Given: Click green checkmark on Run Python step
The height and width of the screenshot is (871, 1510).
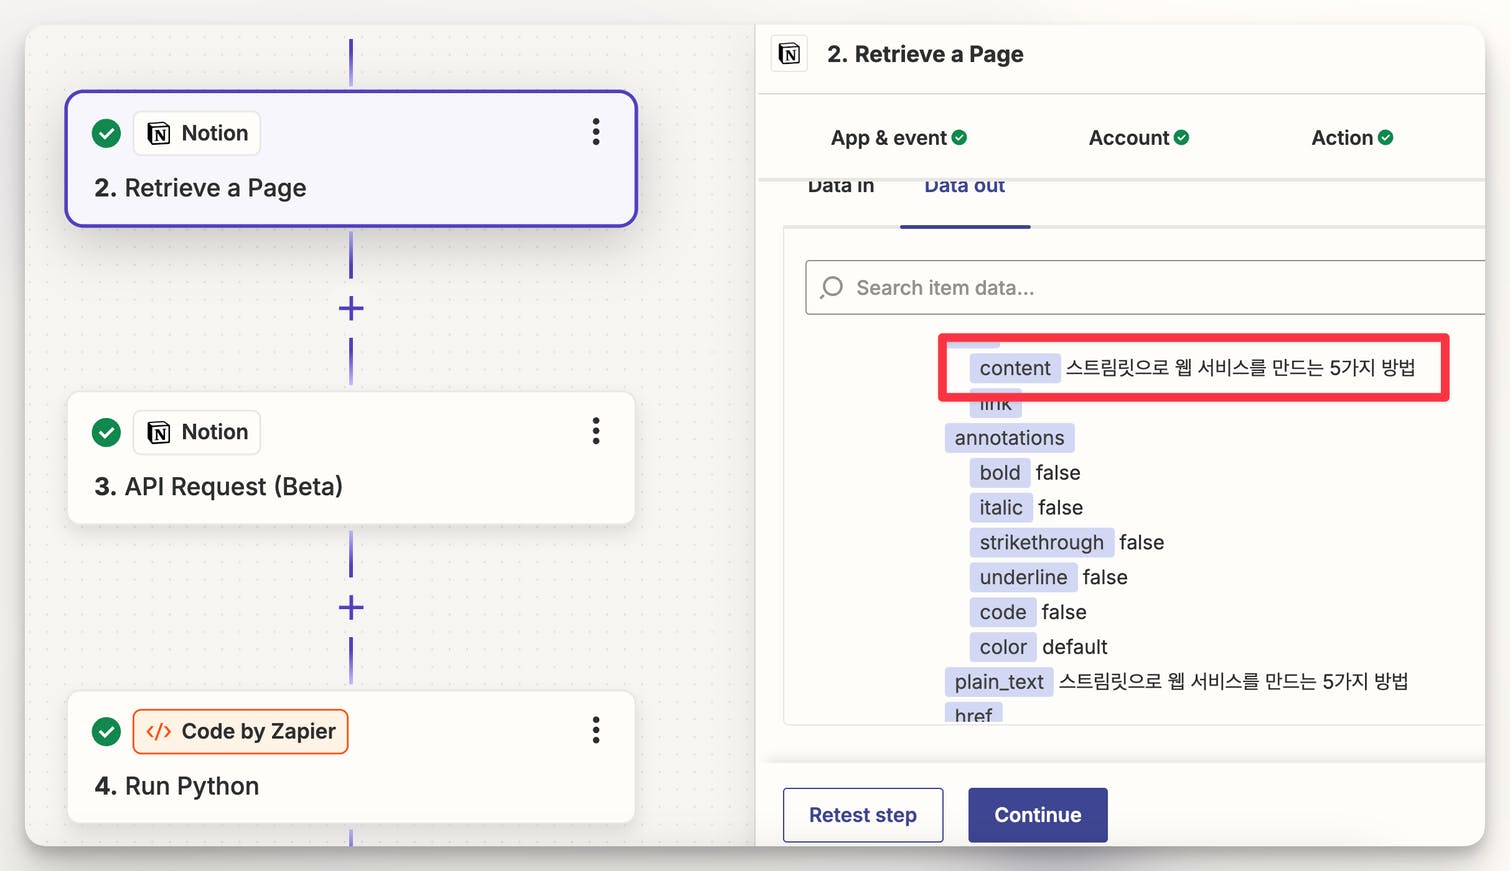Looking at the screenshot, I should tap(106, 732).
